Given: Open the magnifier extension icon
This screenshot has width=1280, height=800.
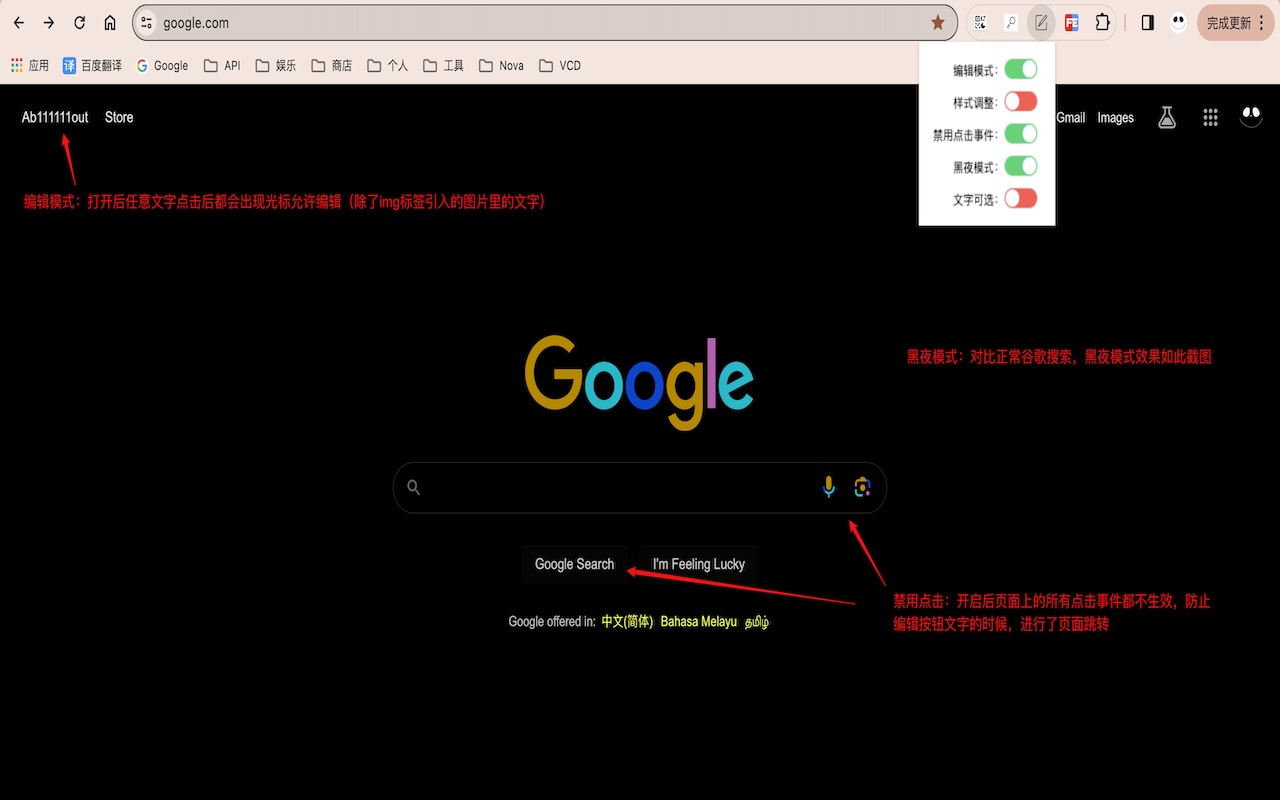Looking at the screenshot, I should tap(1011, 23).
